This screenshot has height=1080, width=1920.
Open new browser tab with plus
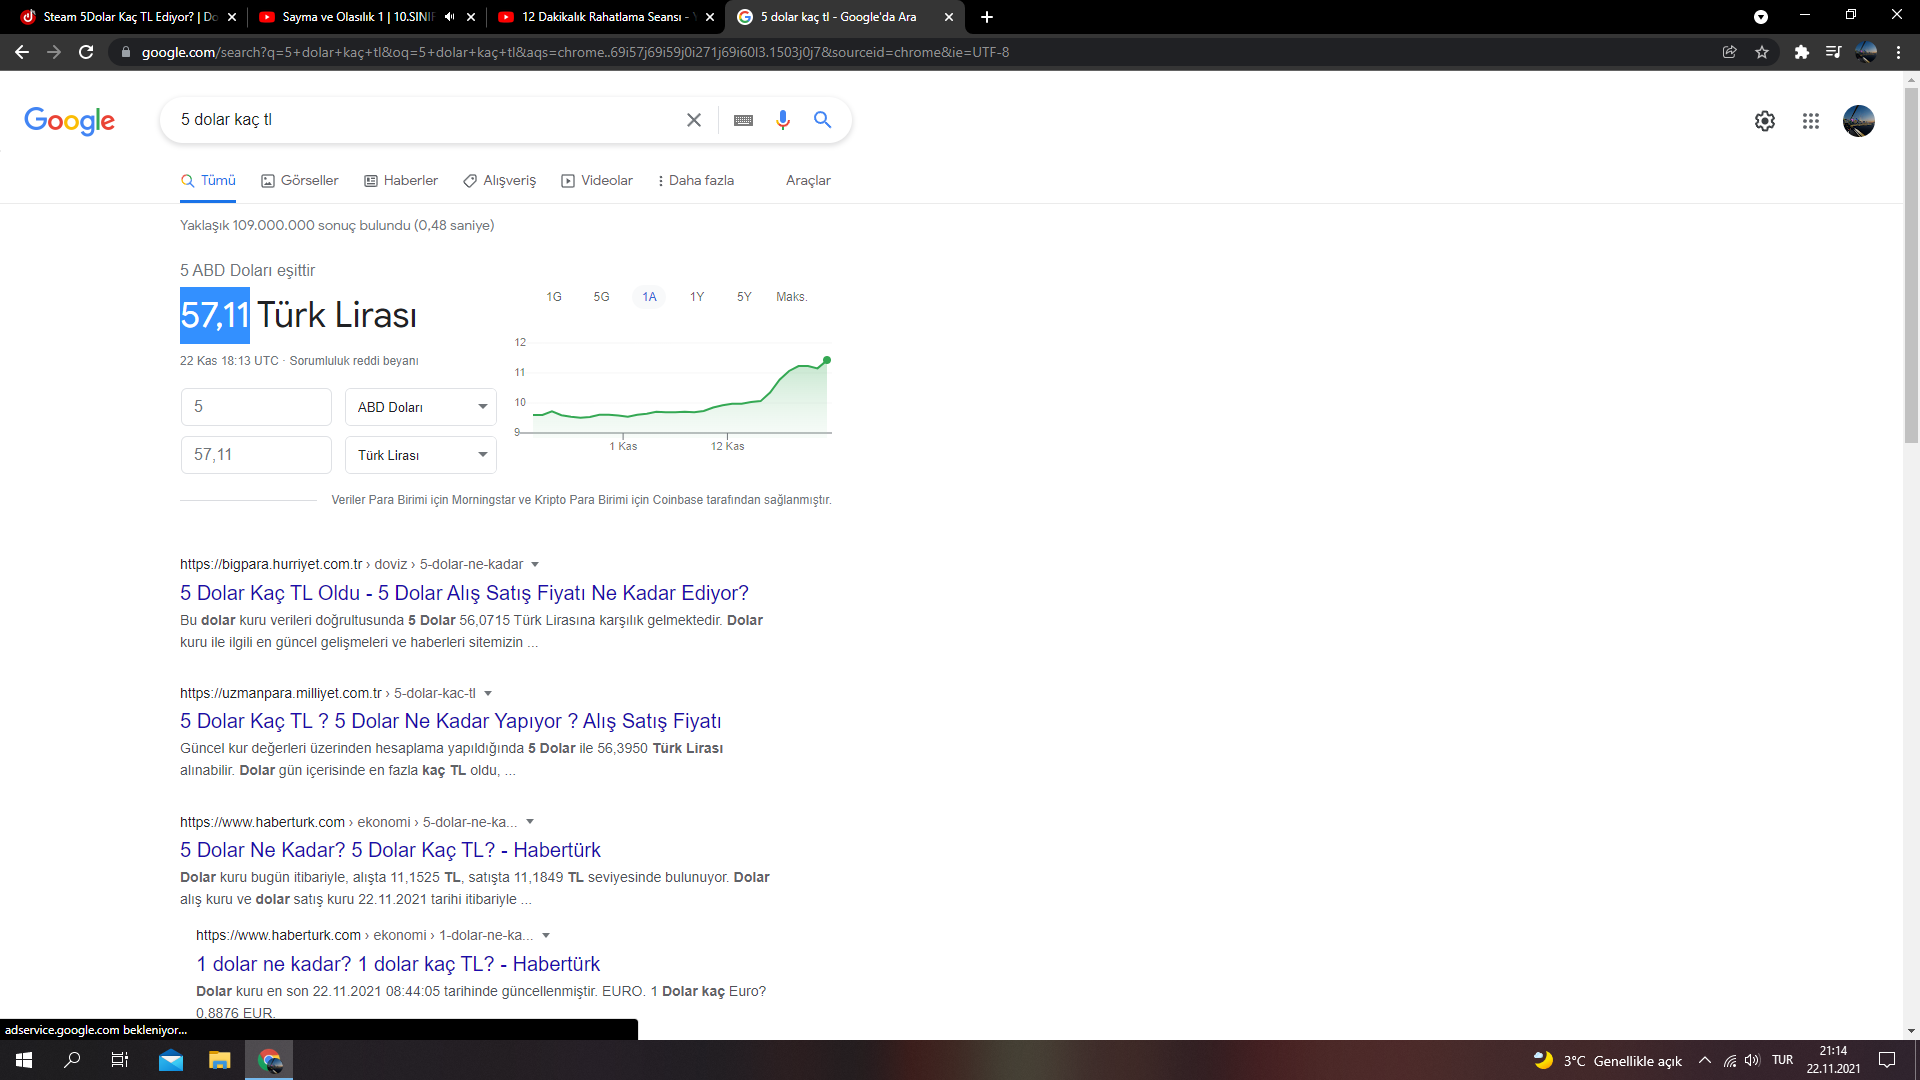click(987, 17)
